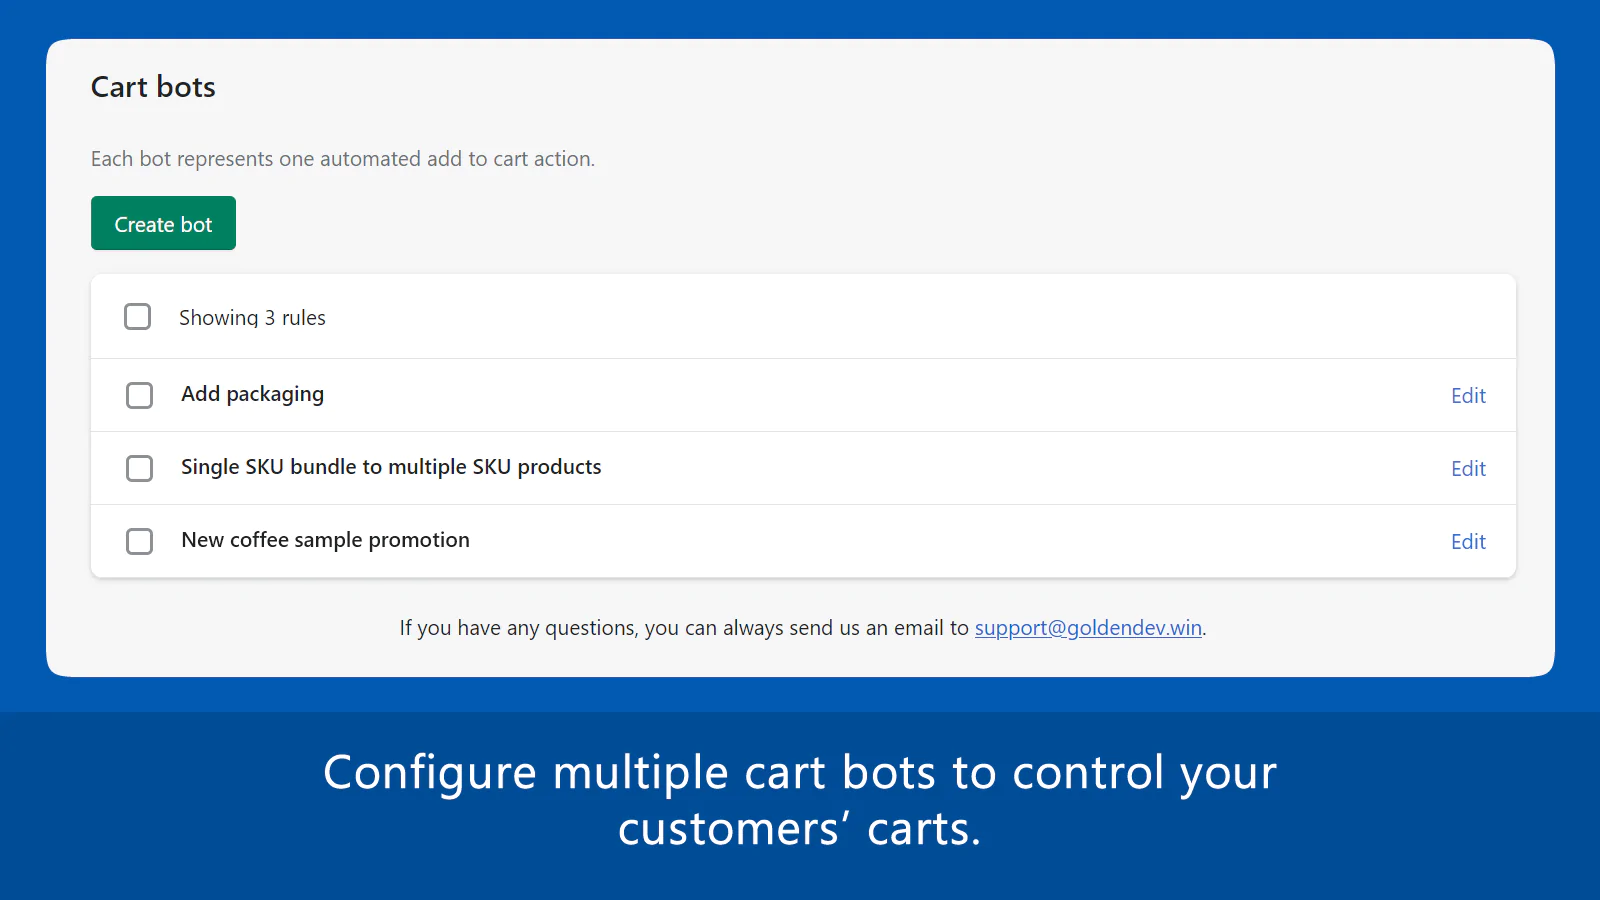Open Edit for Single SKU bundle bot
Image resolution: width=1600 pixels, height=900 pixels.
pyautogui.click(x=1468, y=469)
